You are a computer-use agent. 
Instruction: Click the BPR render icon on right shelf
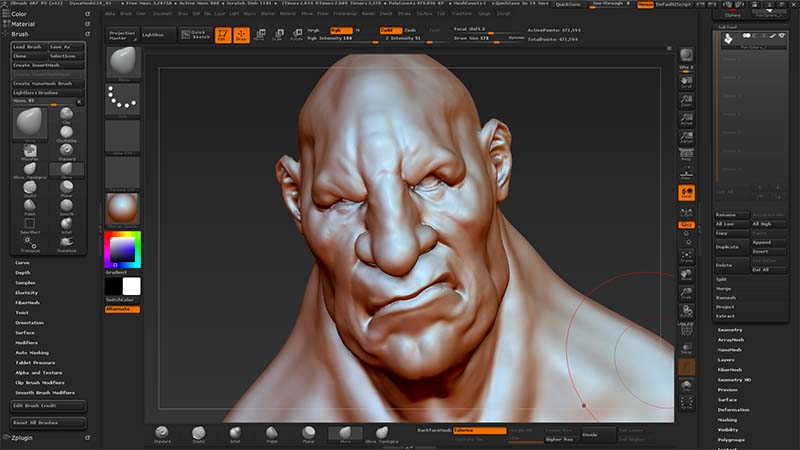pos(686,55)
